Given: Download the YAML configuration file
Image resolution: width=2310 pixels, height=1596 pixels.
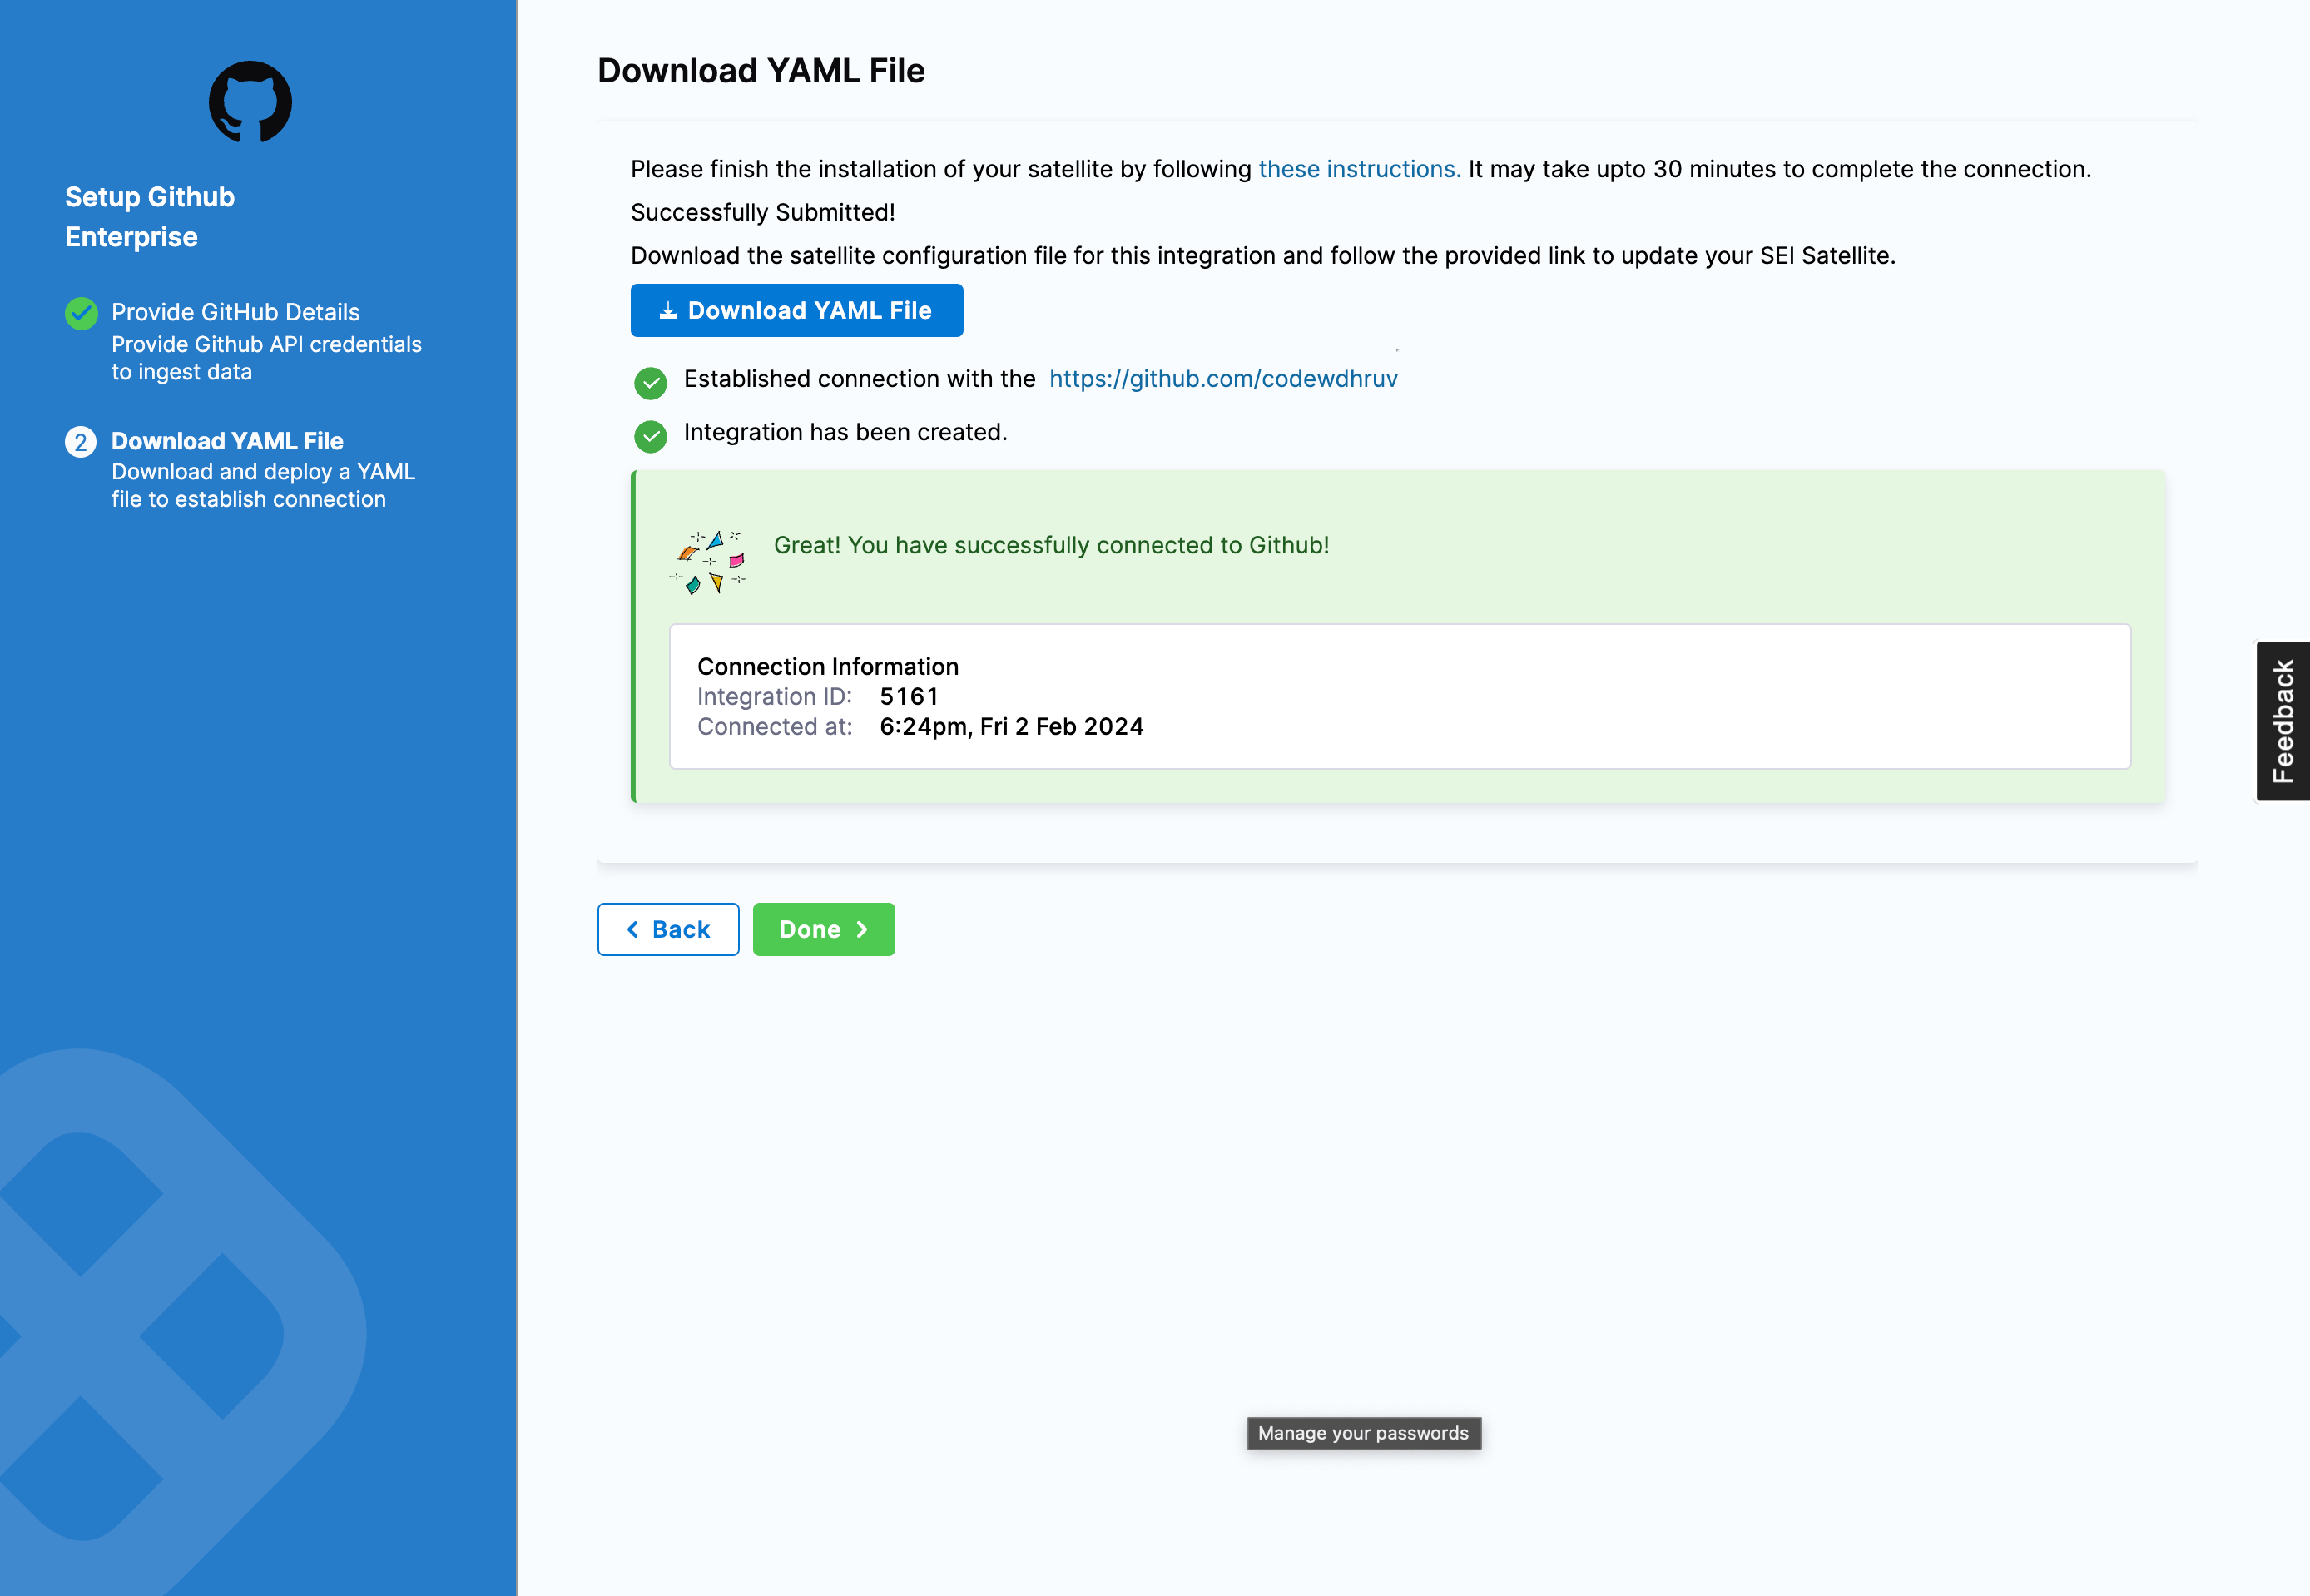Looking at the screenshot, I should point(797,310).
